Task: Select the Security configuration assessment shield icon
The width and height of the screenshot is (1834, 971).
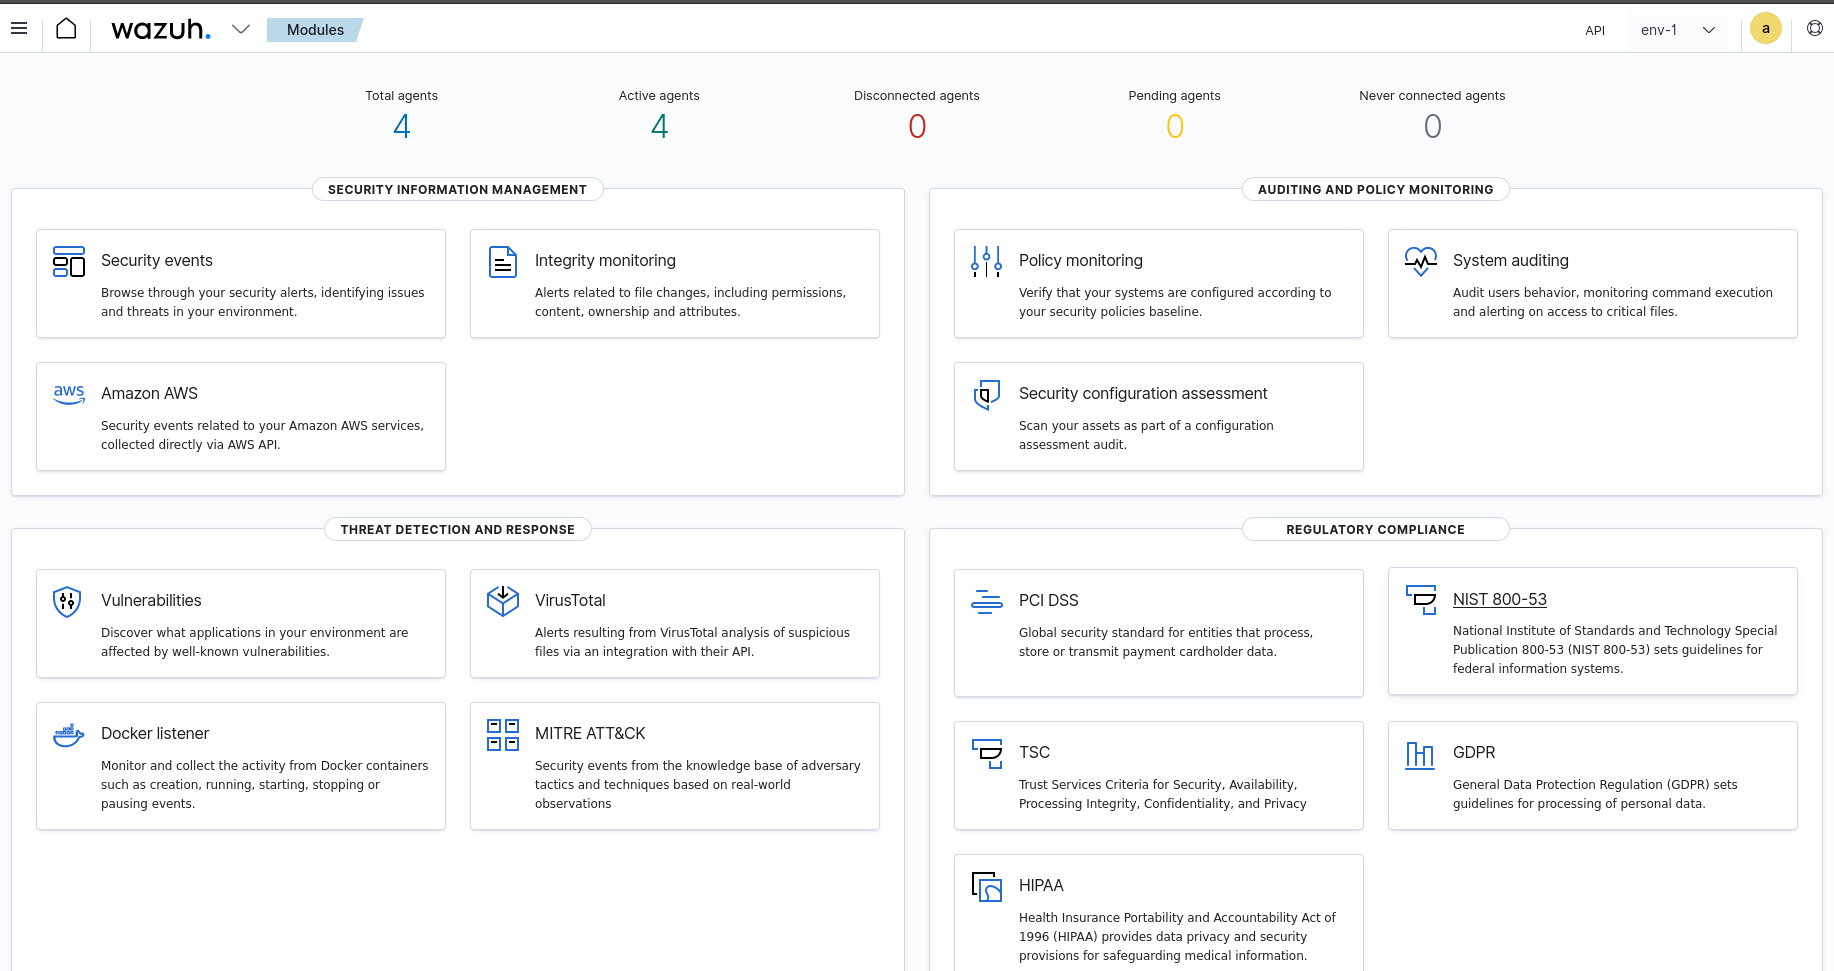Action: [986, 395]
